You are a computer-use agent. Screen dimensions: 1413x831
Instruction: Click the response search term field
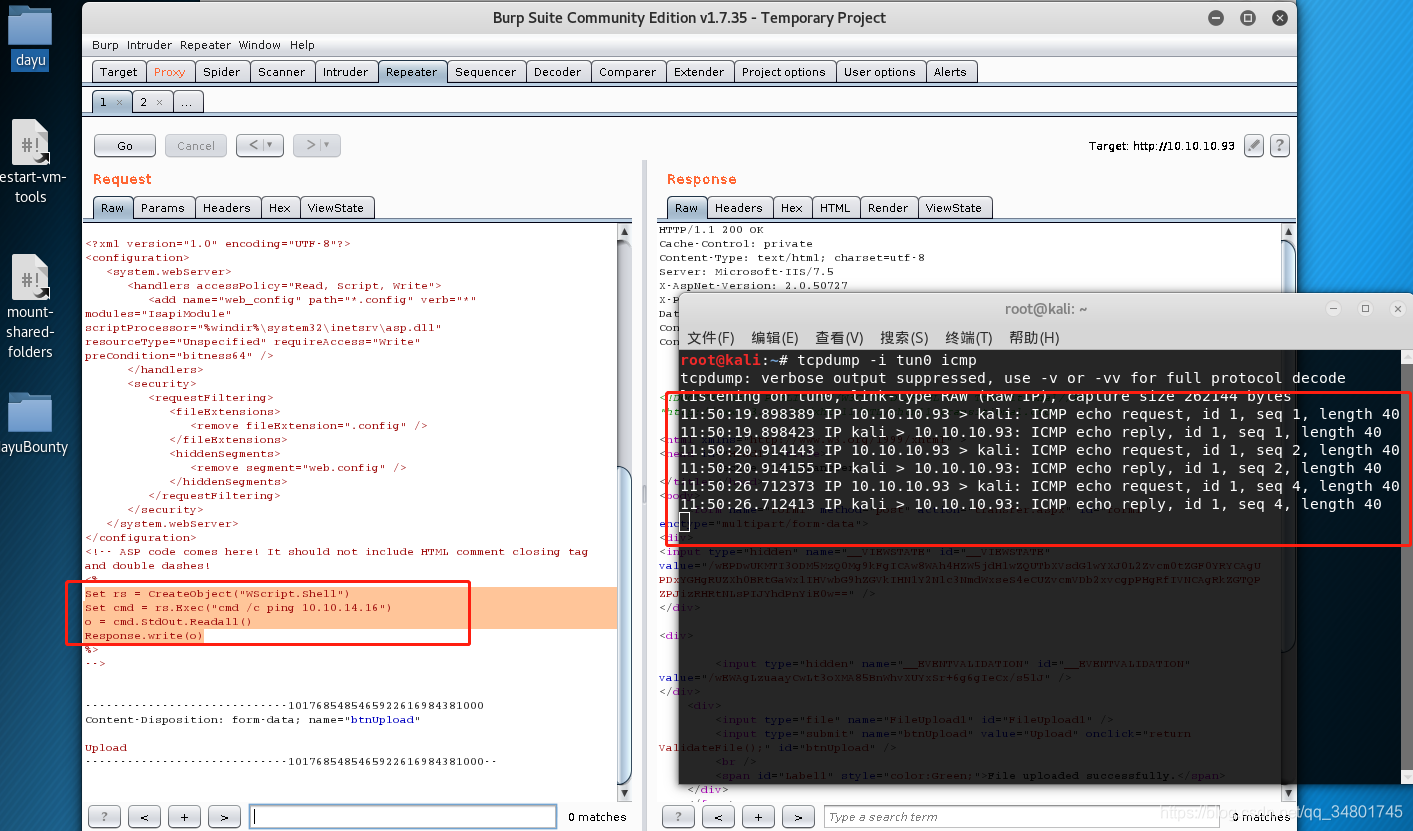click(1020, 817)
